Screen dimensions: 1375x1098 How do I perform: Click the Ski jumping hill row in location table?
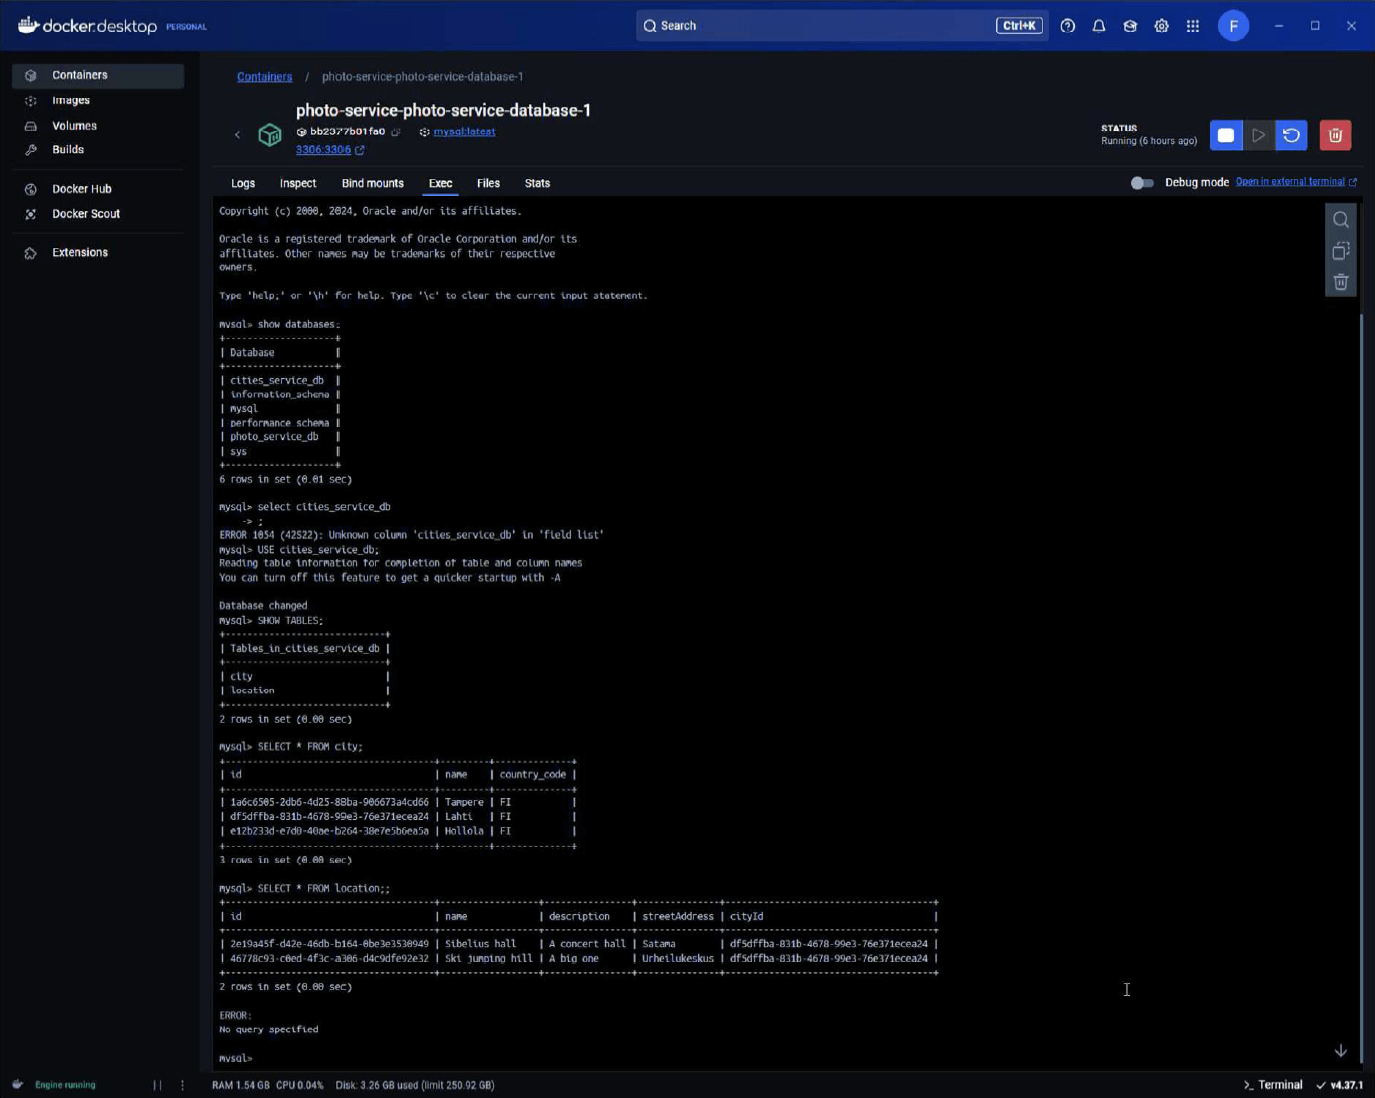(x=579, y=958)
